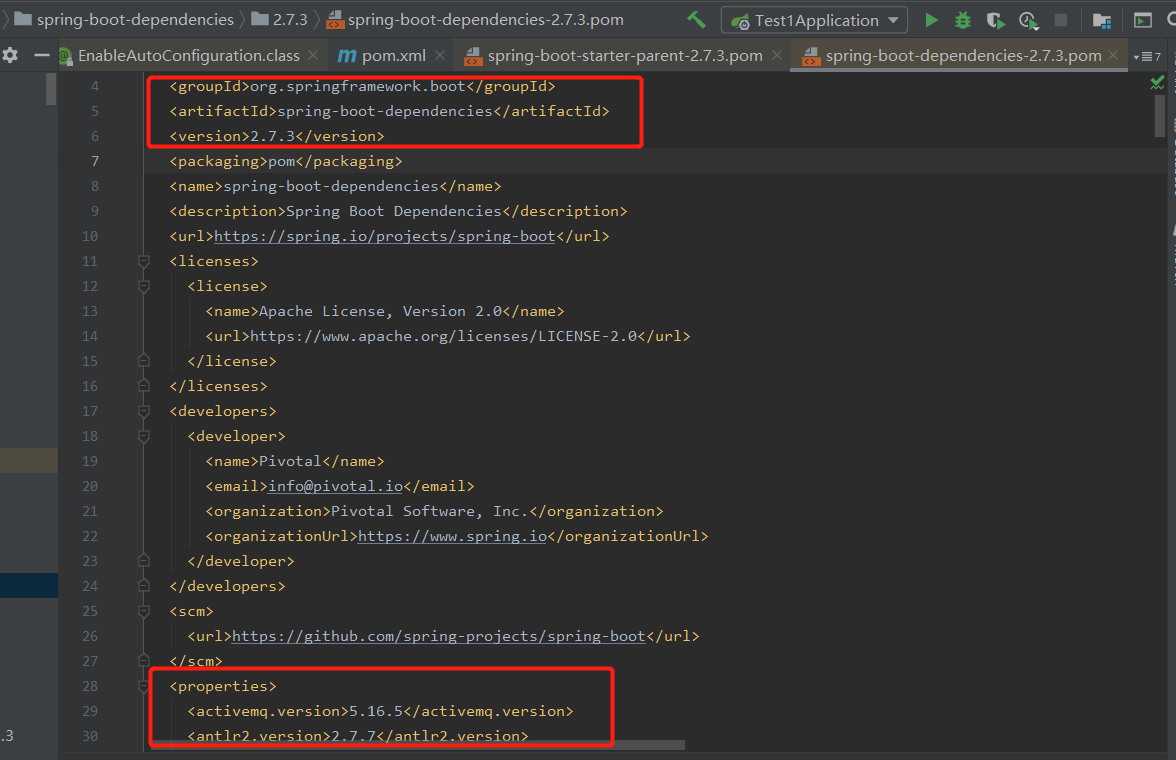1176x760 pixels.
Task: Open the profiler run icon
Action: tap(1028, 20)
